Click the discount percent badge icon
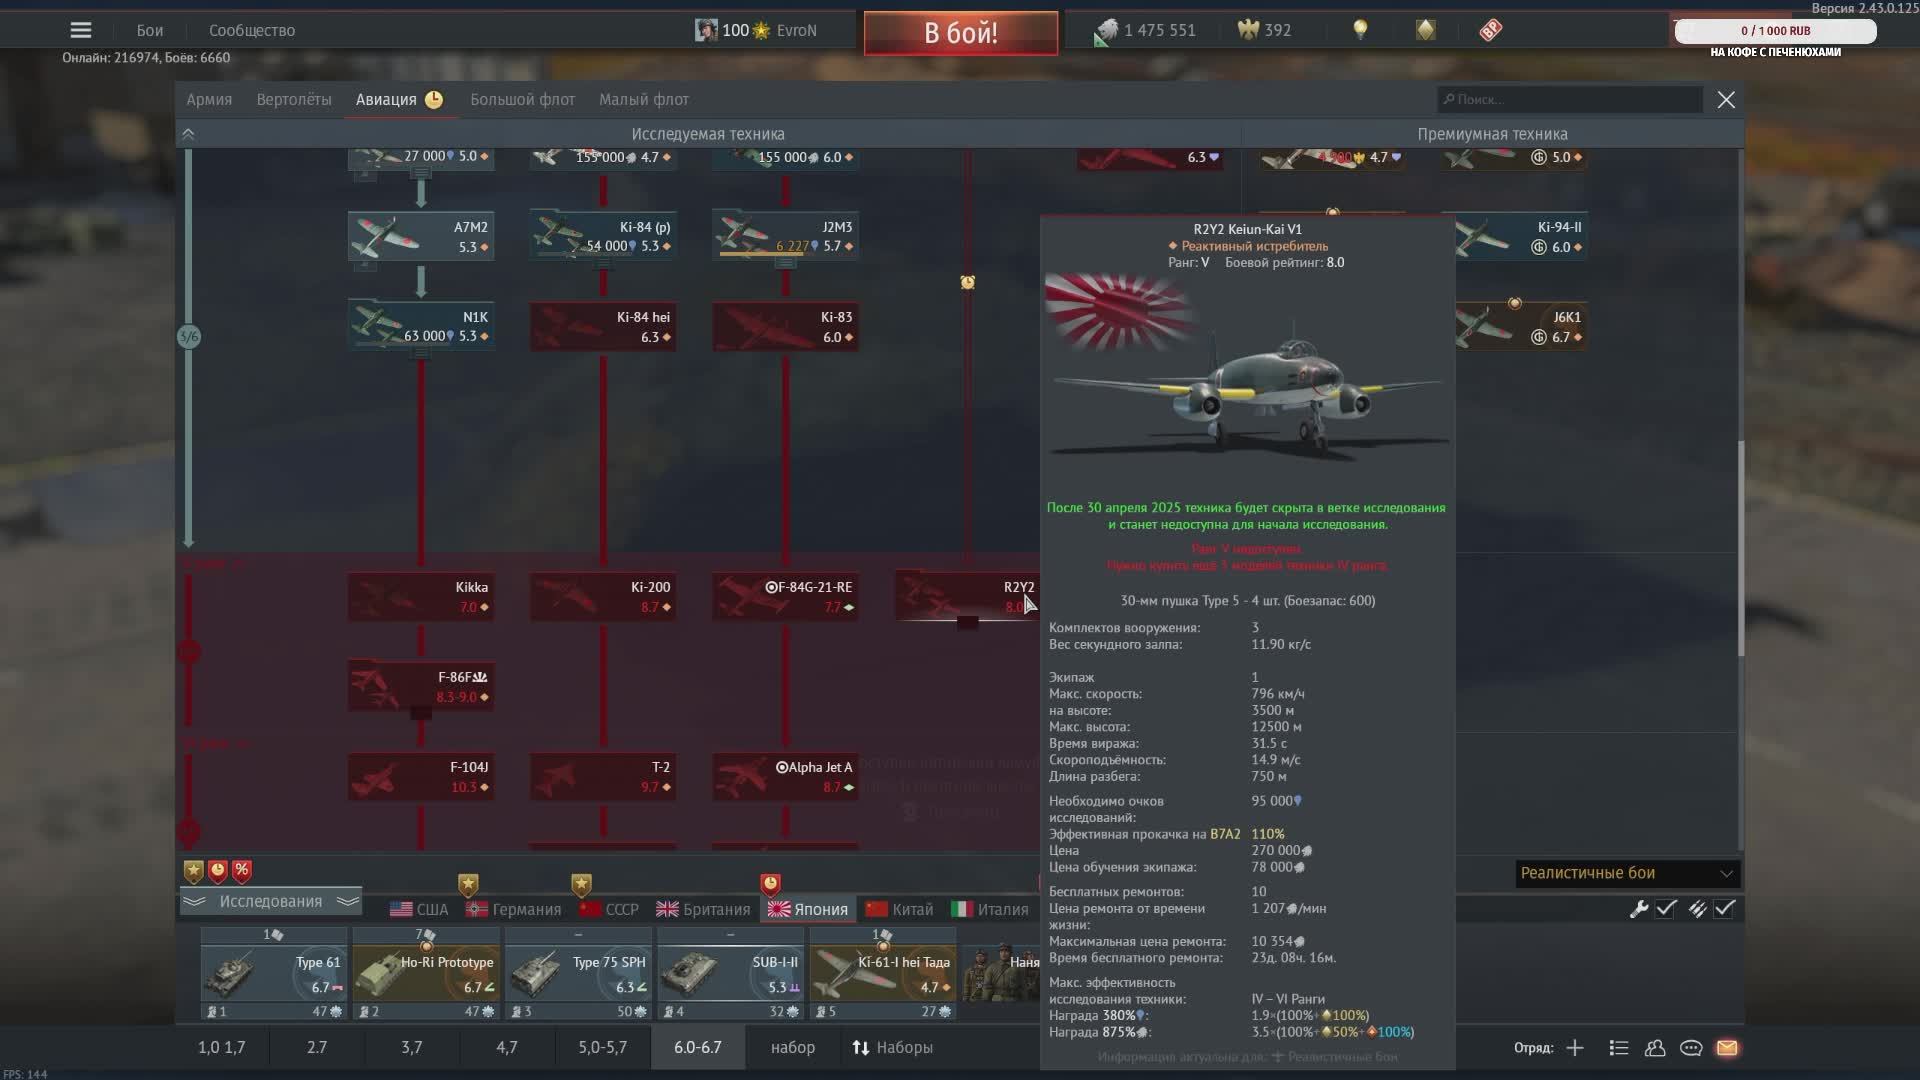The height and width of the screenshot is (1080, 1920). pos(242,870)
